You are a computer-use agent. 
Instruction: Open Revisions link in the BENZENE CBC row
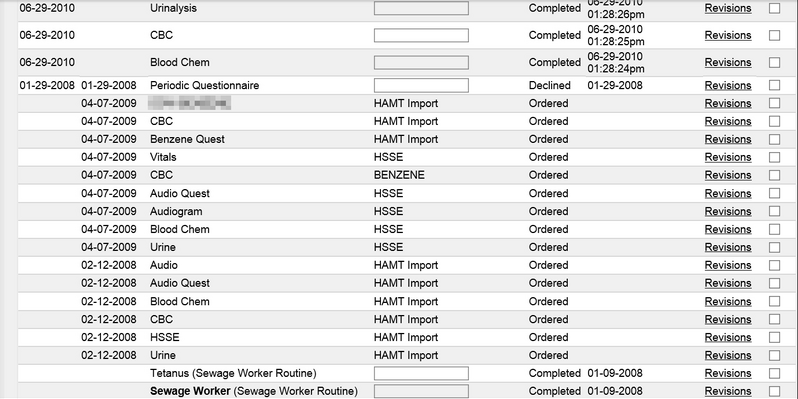(x=728, y=175)
